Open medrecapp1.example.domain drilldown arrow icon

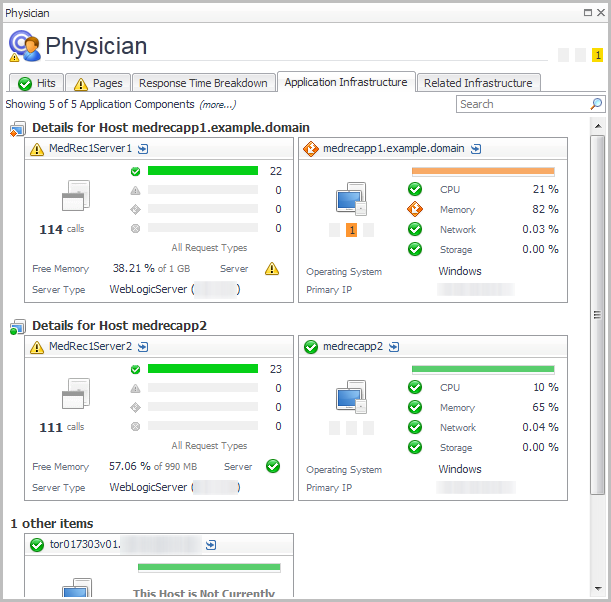click(x=476, y=149)
